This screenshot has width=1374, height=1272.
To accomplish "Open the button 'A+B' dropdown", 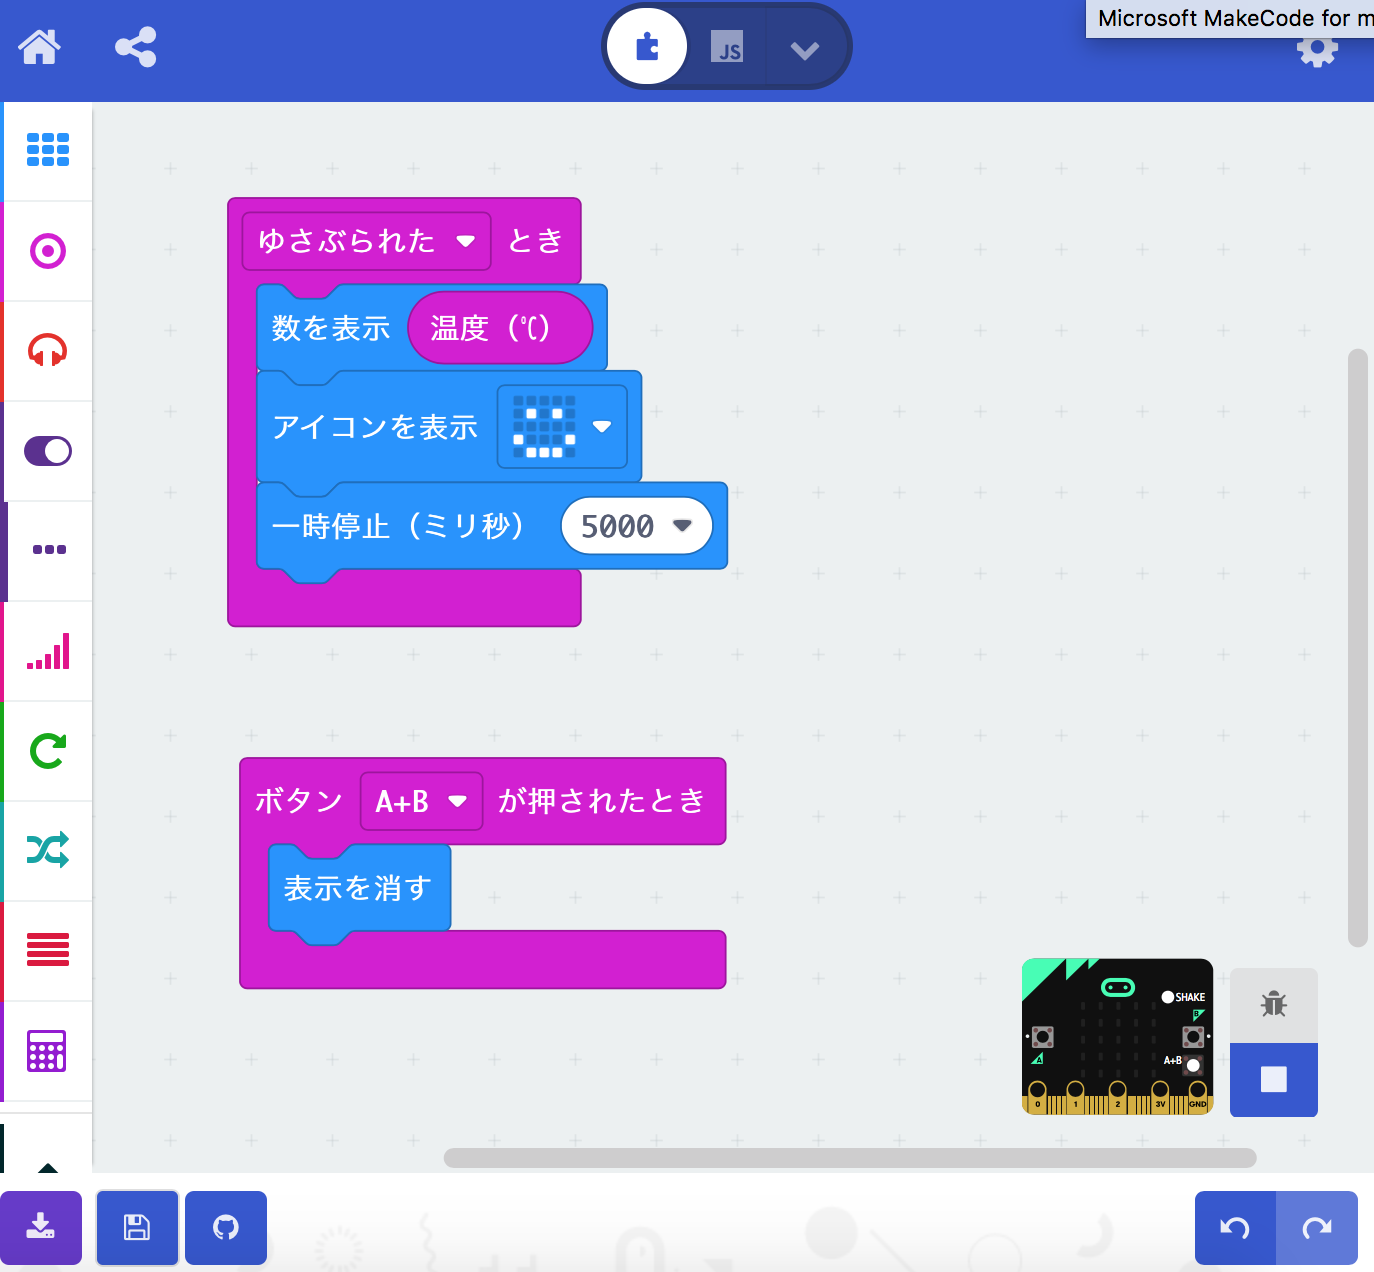I will tap(421, 801).
